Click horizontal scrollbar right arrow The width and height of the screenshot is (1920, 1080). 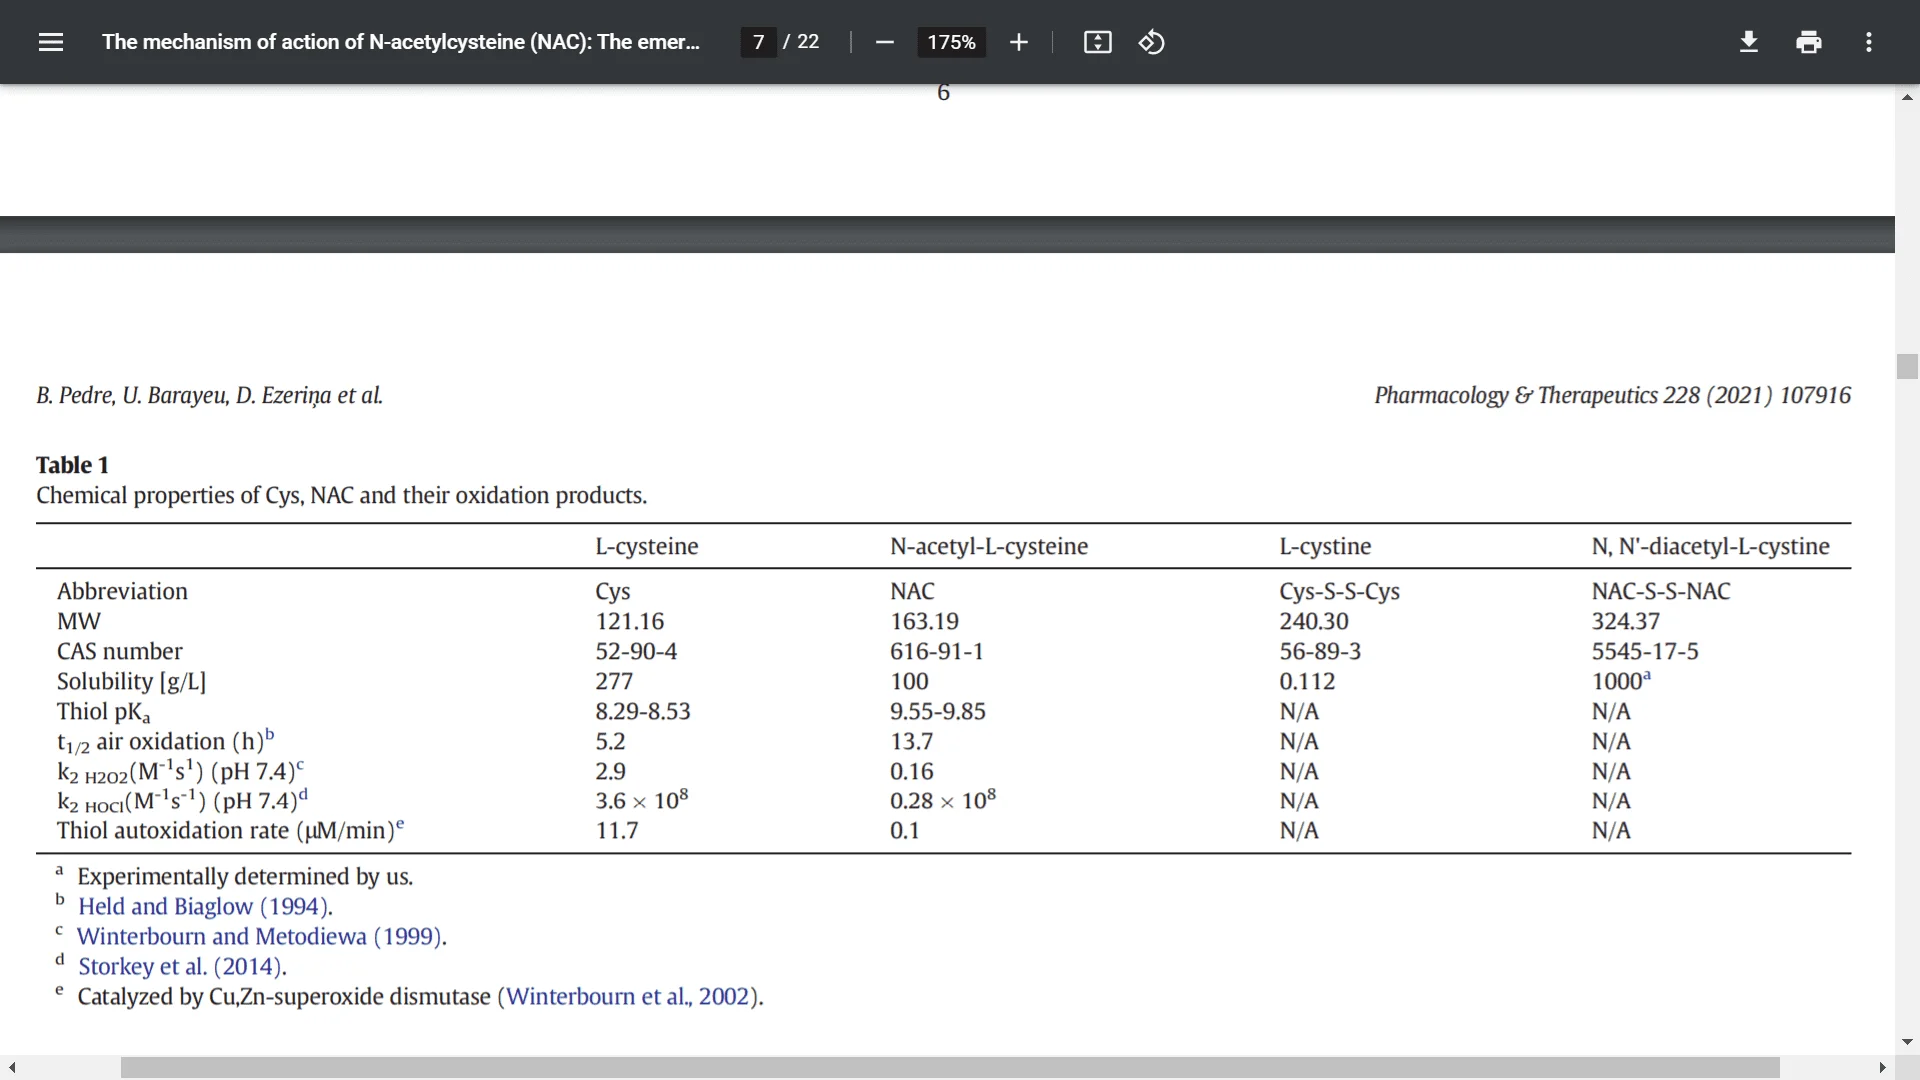coord(1882,1068)
